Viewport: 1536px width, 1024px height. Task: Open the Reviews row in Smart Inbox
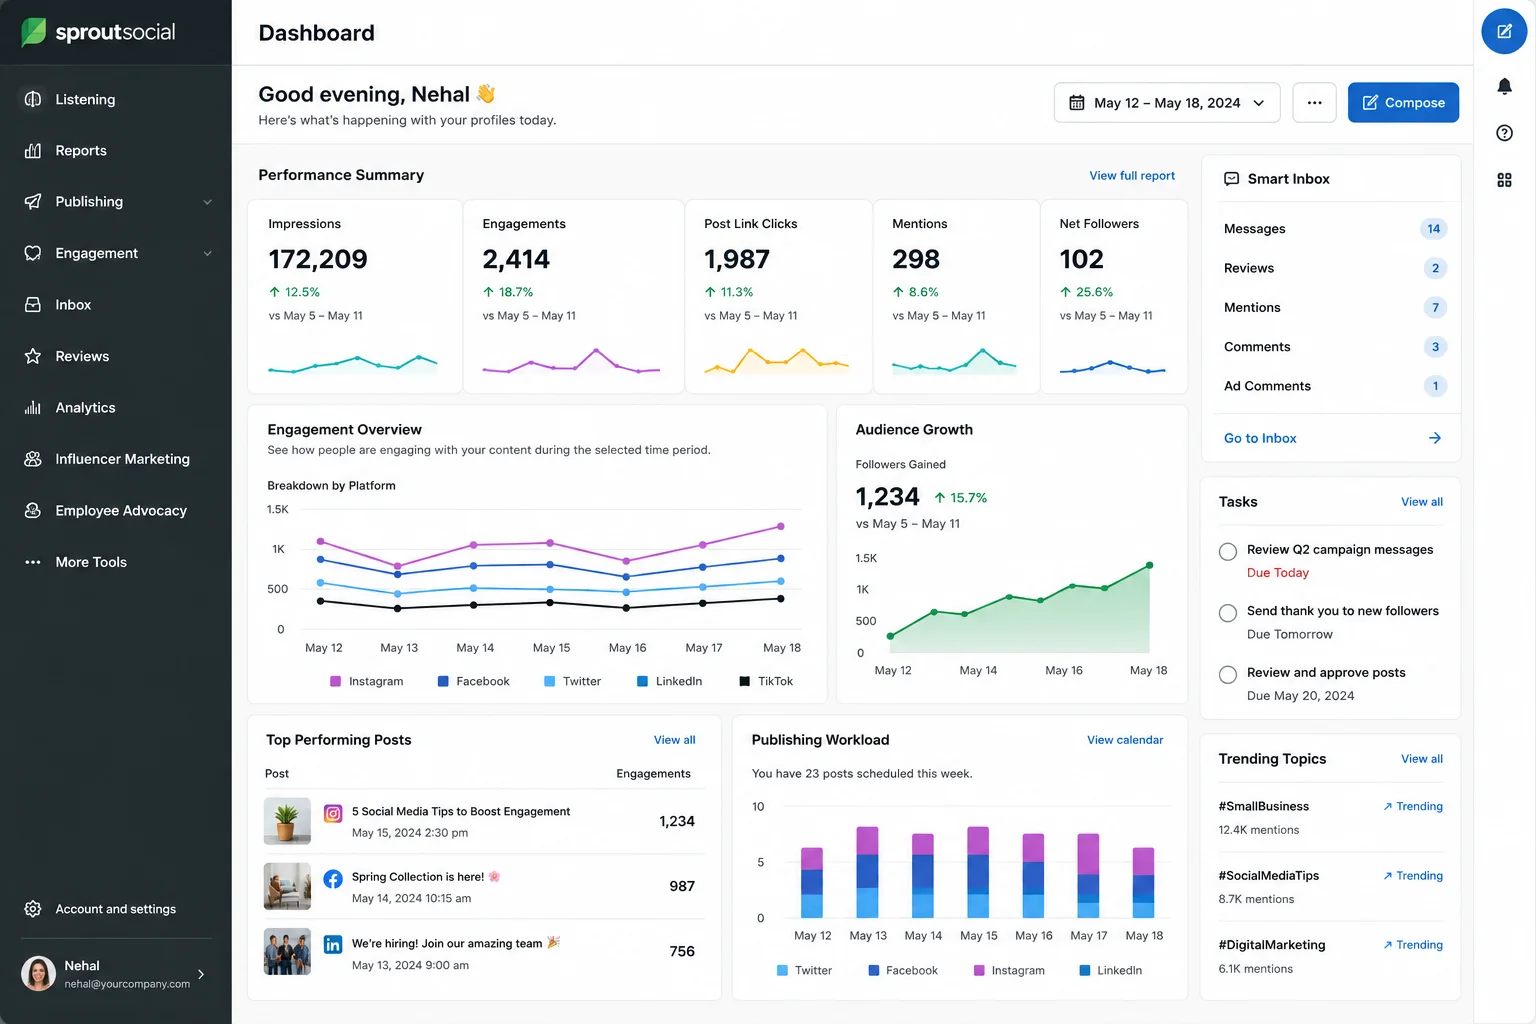1334,268
